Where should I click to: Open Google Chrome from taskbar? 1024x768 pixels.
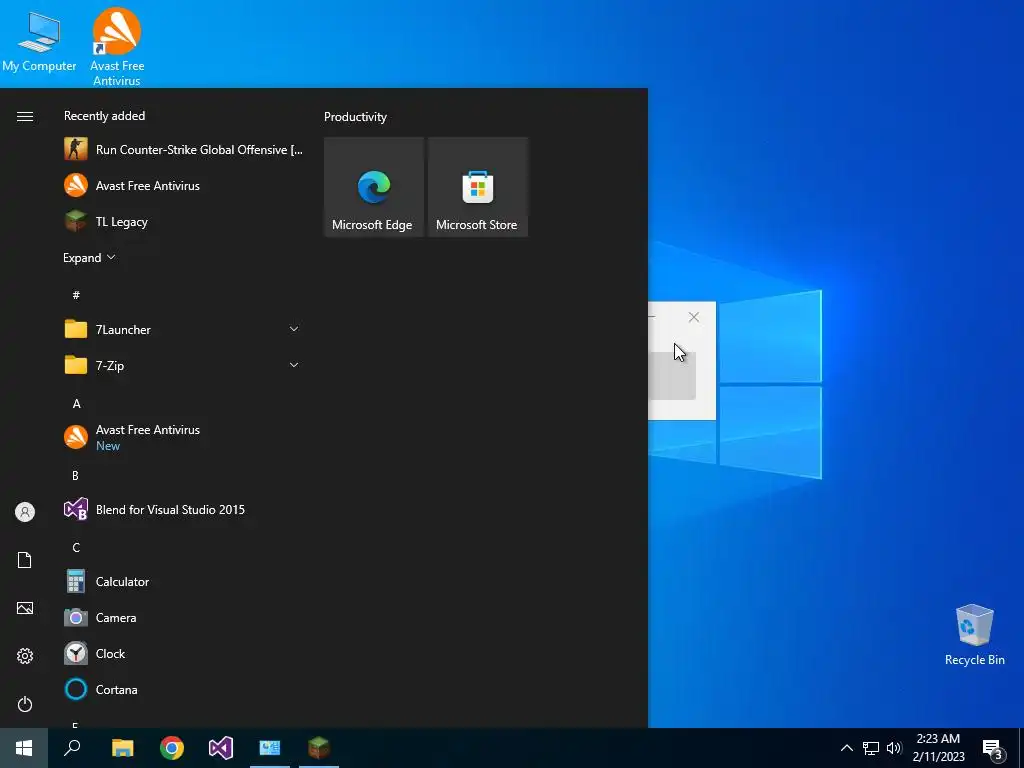pyautogui.click(x=172, y=748)
